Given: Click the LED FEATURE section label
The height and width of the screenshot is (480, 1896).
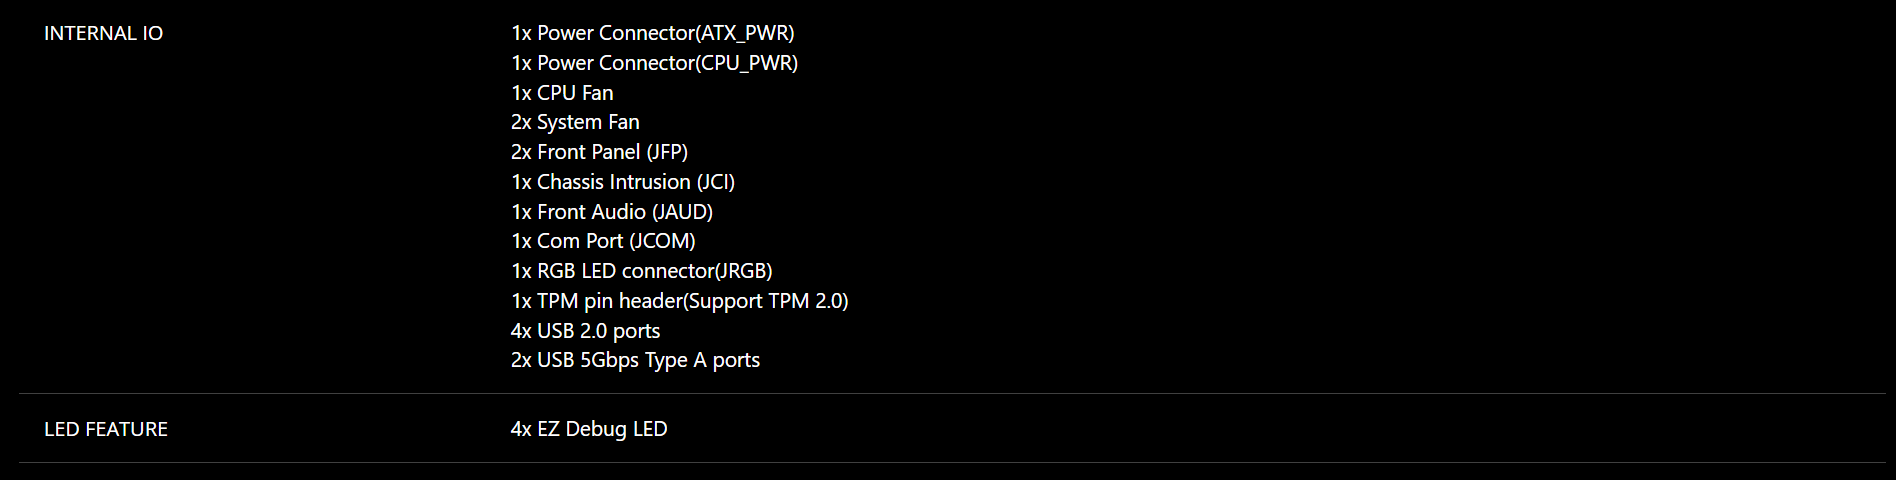Looking at the screenshot, I should click(106, 429).
